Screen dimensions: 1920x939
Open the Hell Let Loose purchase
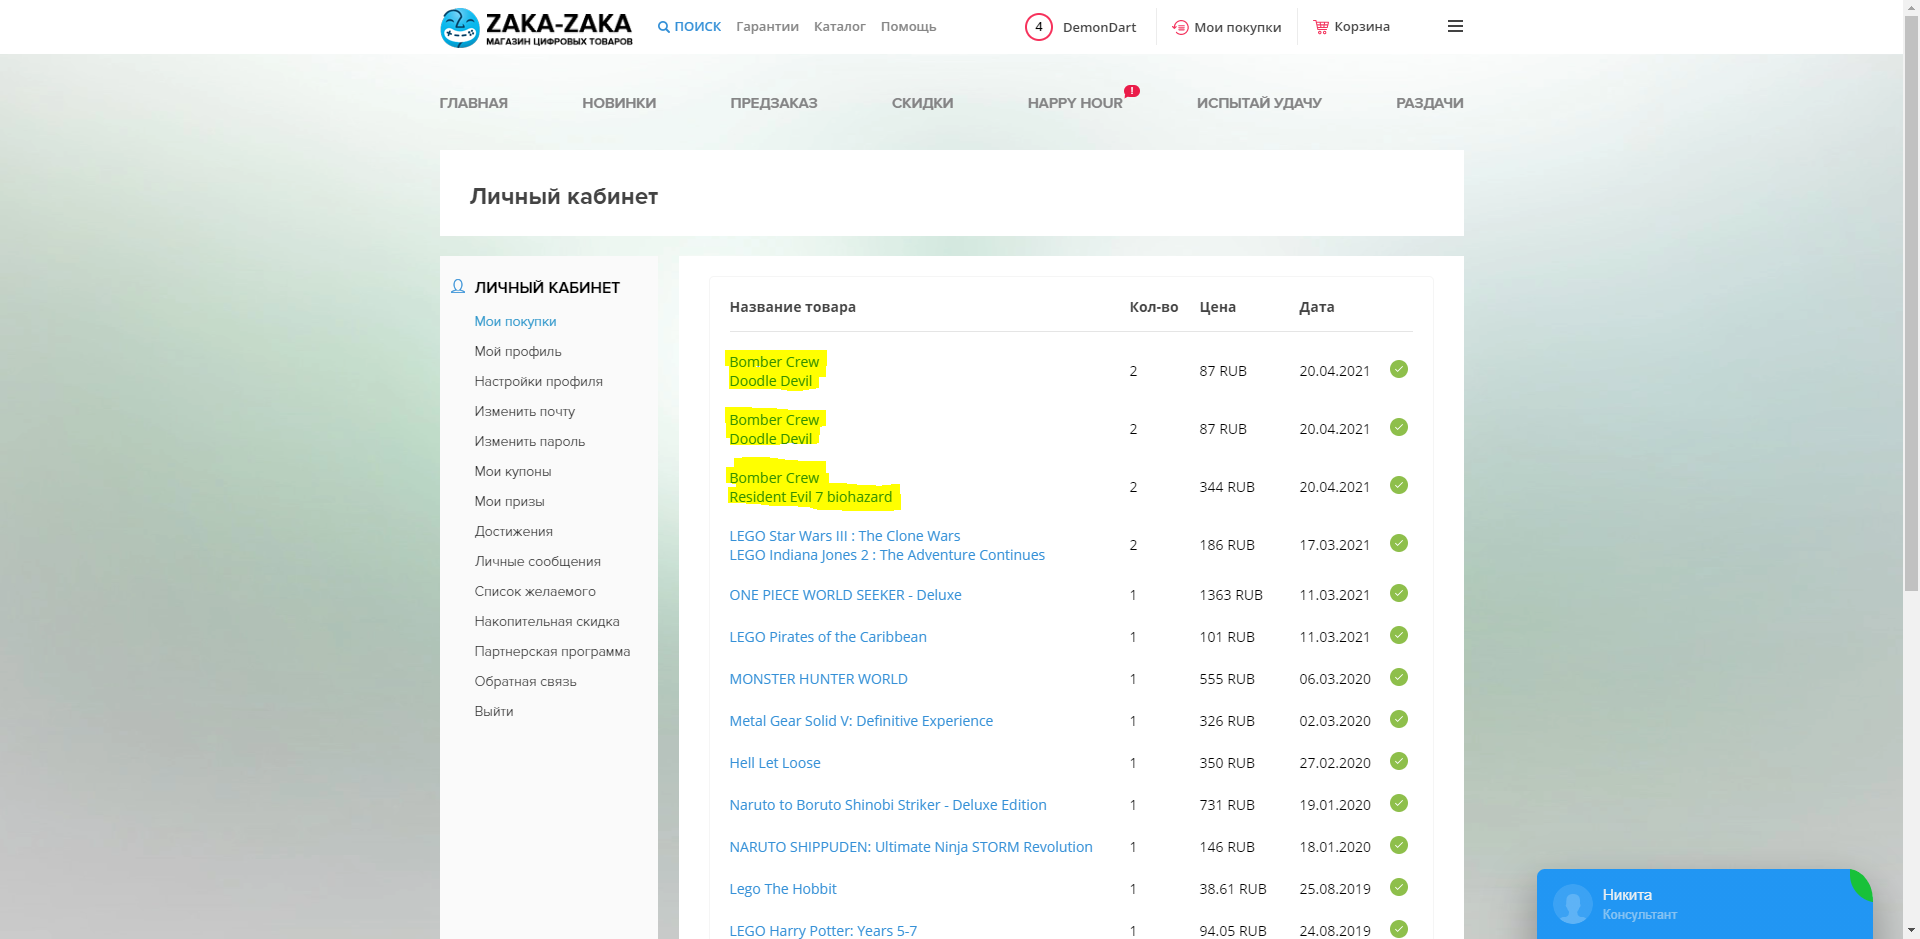[775, 763]
